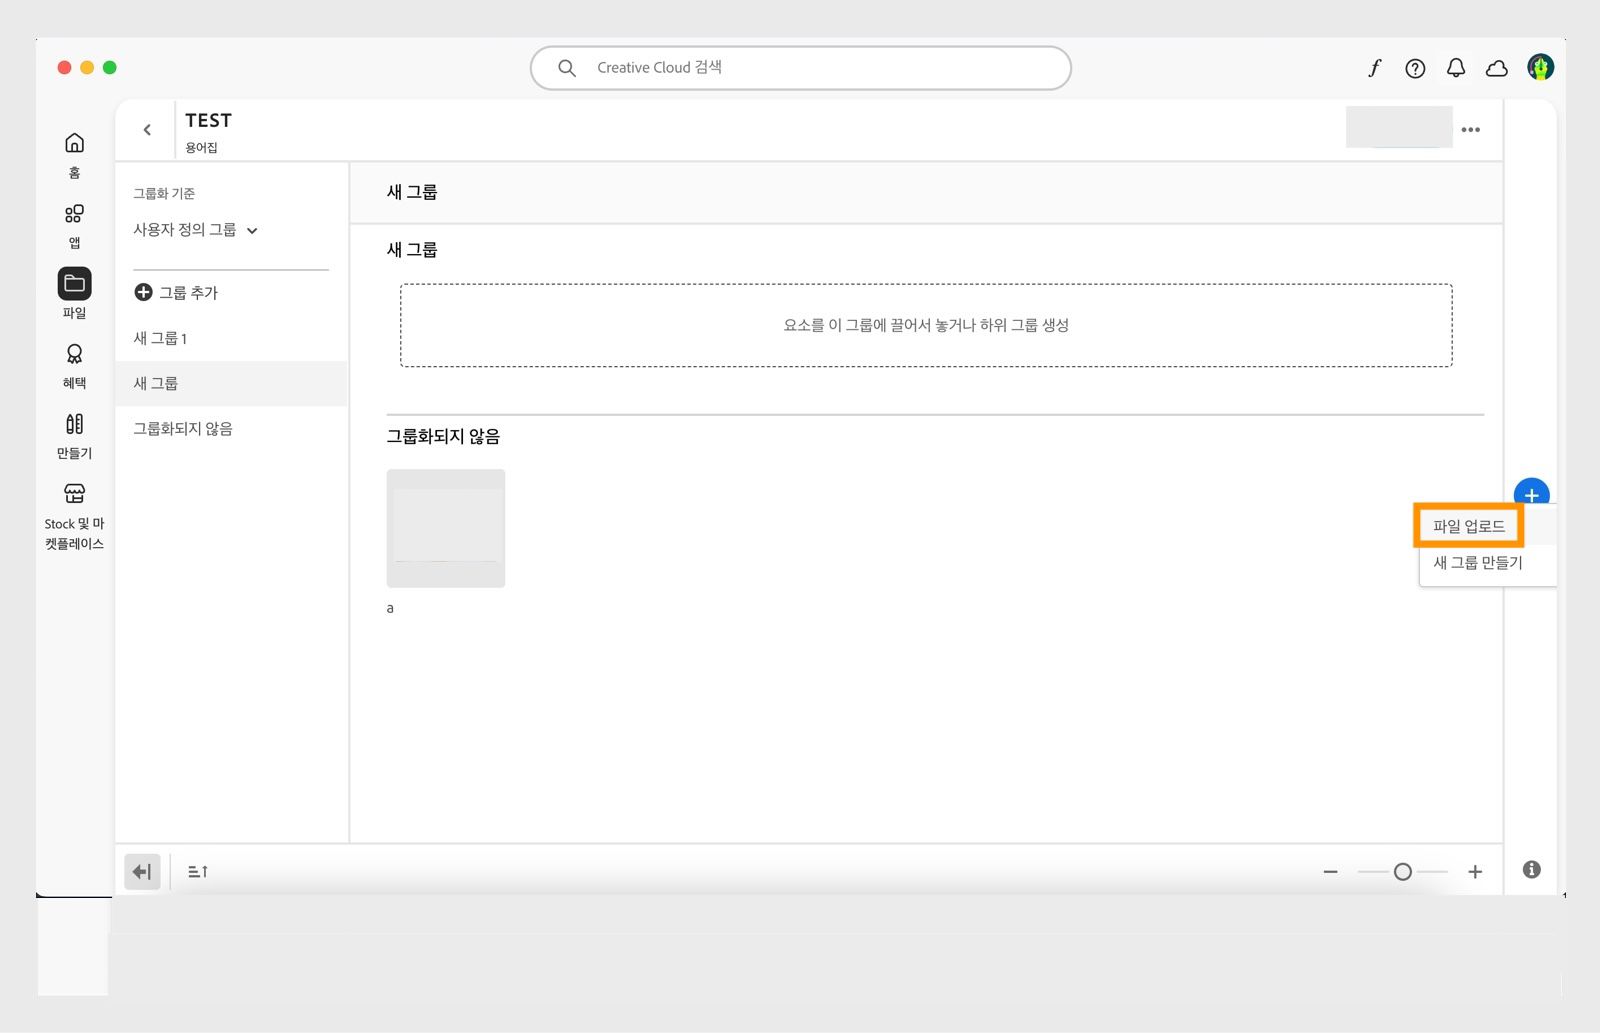Image resolution: width=1600 pixels, height=1033 pixels.
Task: Open Stock and Marketplace icon
Action: [74, 494]
